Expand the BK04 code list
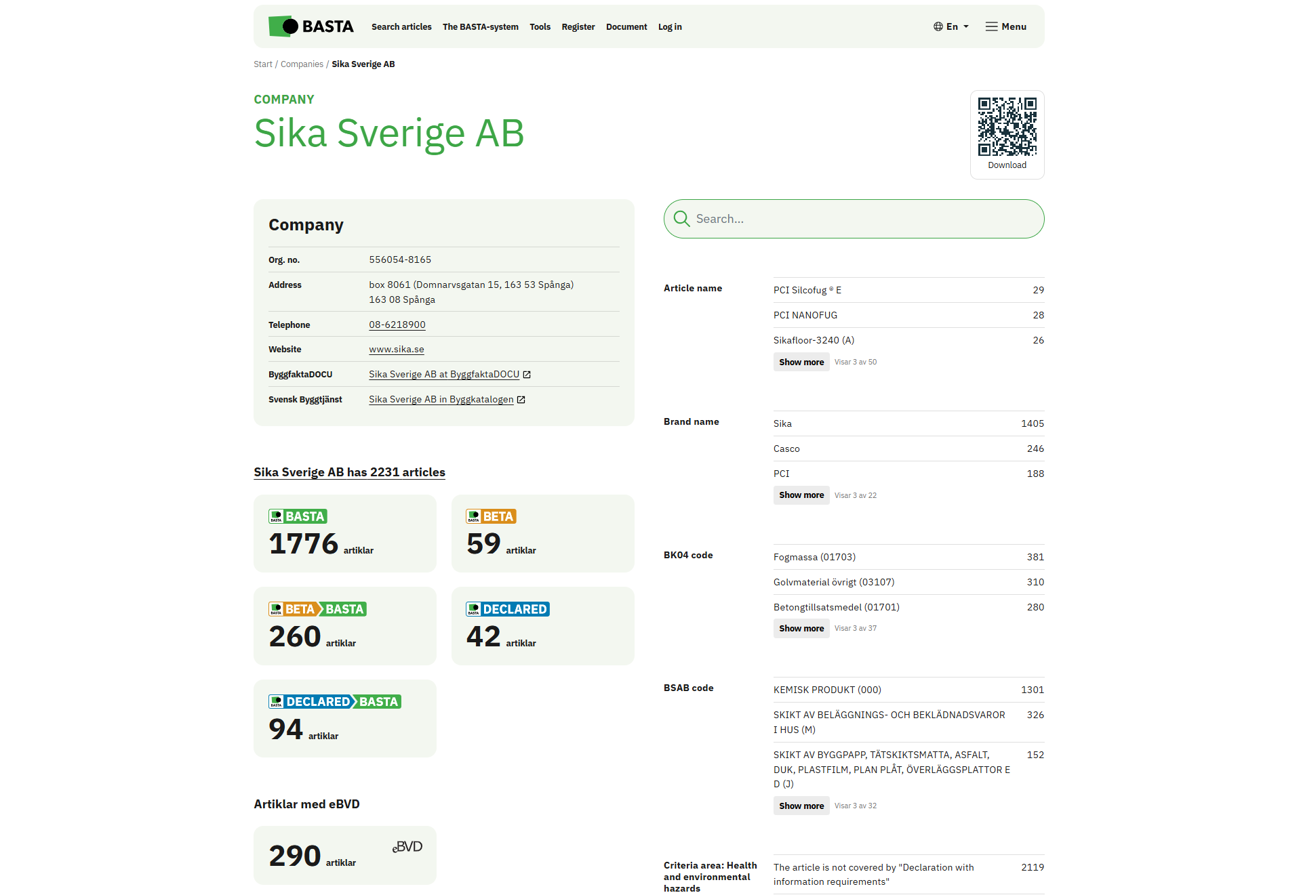 click(x=801, y=628)
